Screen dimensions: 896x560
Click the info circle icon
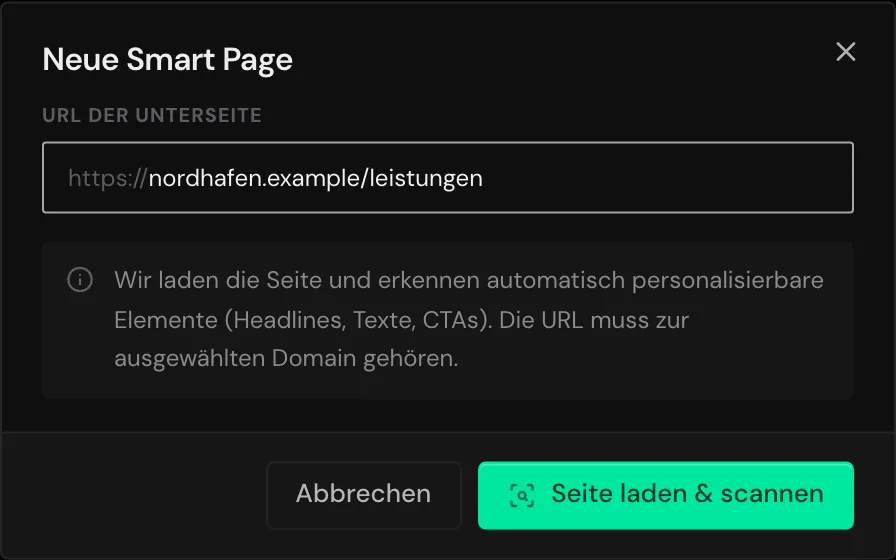(80, 280)
